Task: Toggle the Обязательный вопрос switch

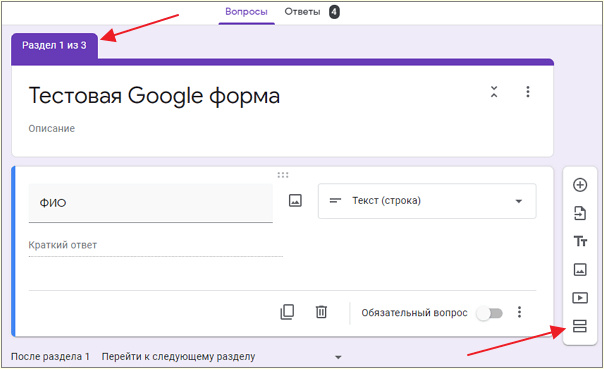Action: 489,313
